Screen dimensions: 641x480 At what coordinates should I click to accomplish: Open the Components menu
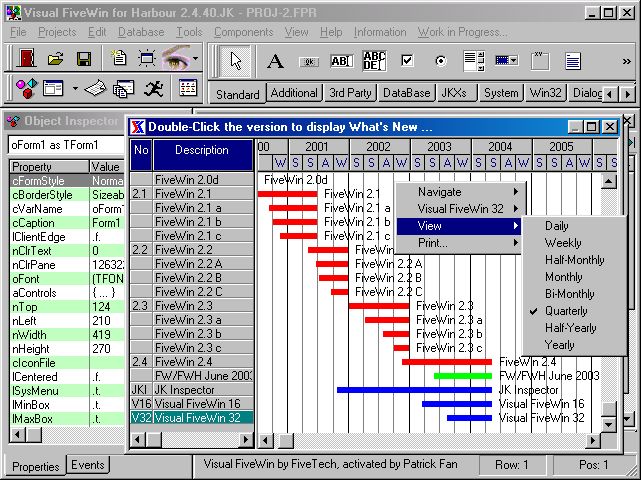pyautogui.click(x=243, y=32)
